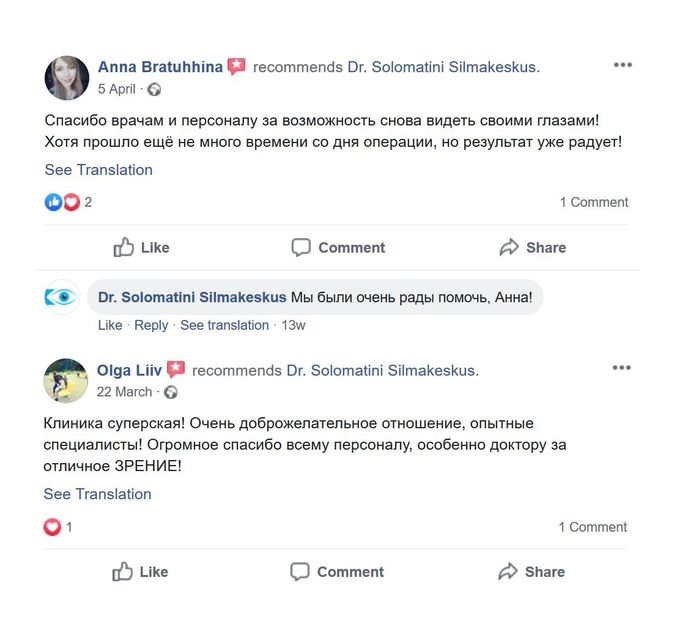Like the Dr. Solomatini Silmakeskus comment
The width and height of the screenshot is (685, 643).
coord(110,325)
